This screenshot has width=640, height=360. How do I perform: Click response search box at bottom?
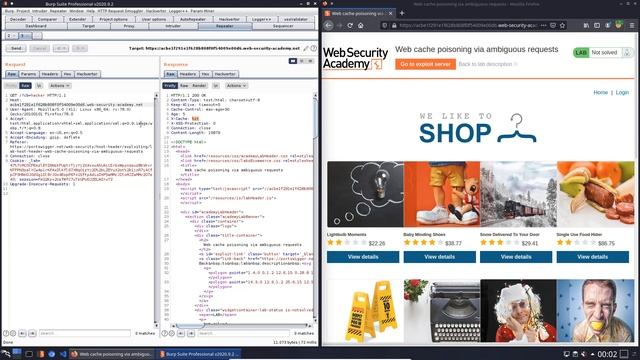(244, 333)
